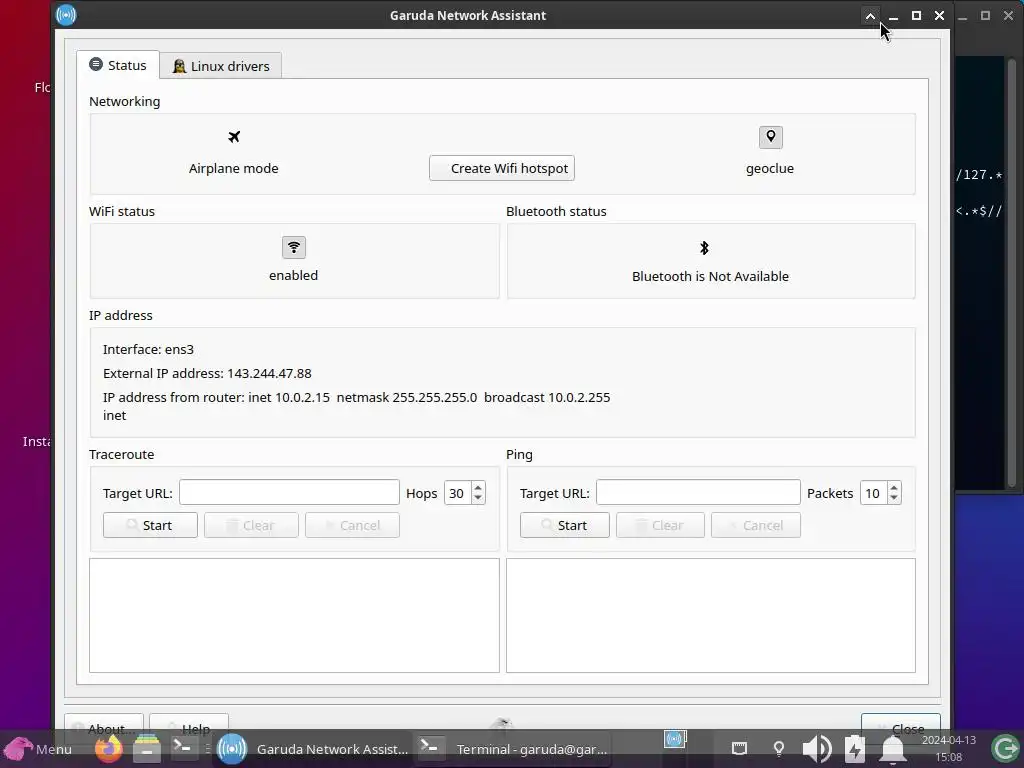The height and width of the screenshot is (768, 1024).
Task: Open the terminal launcher in the taskbar
Action: tap(182, 748)
